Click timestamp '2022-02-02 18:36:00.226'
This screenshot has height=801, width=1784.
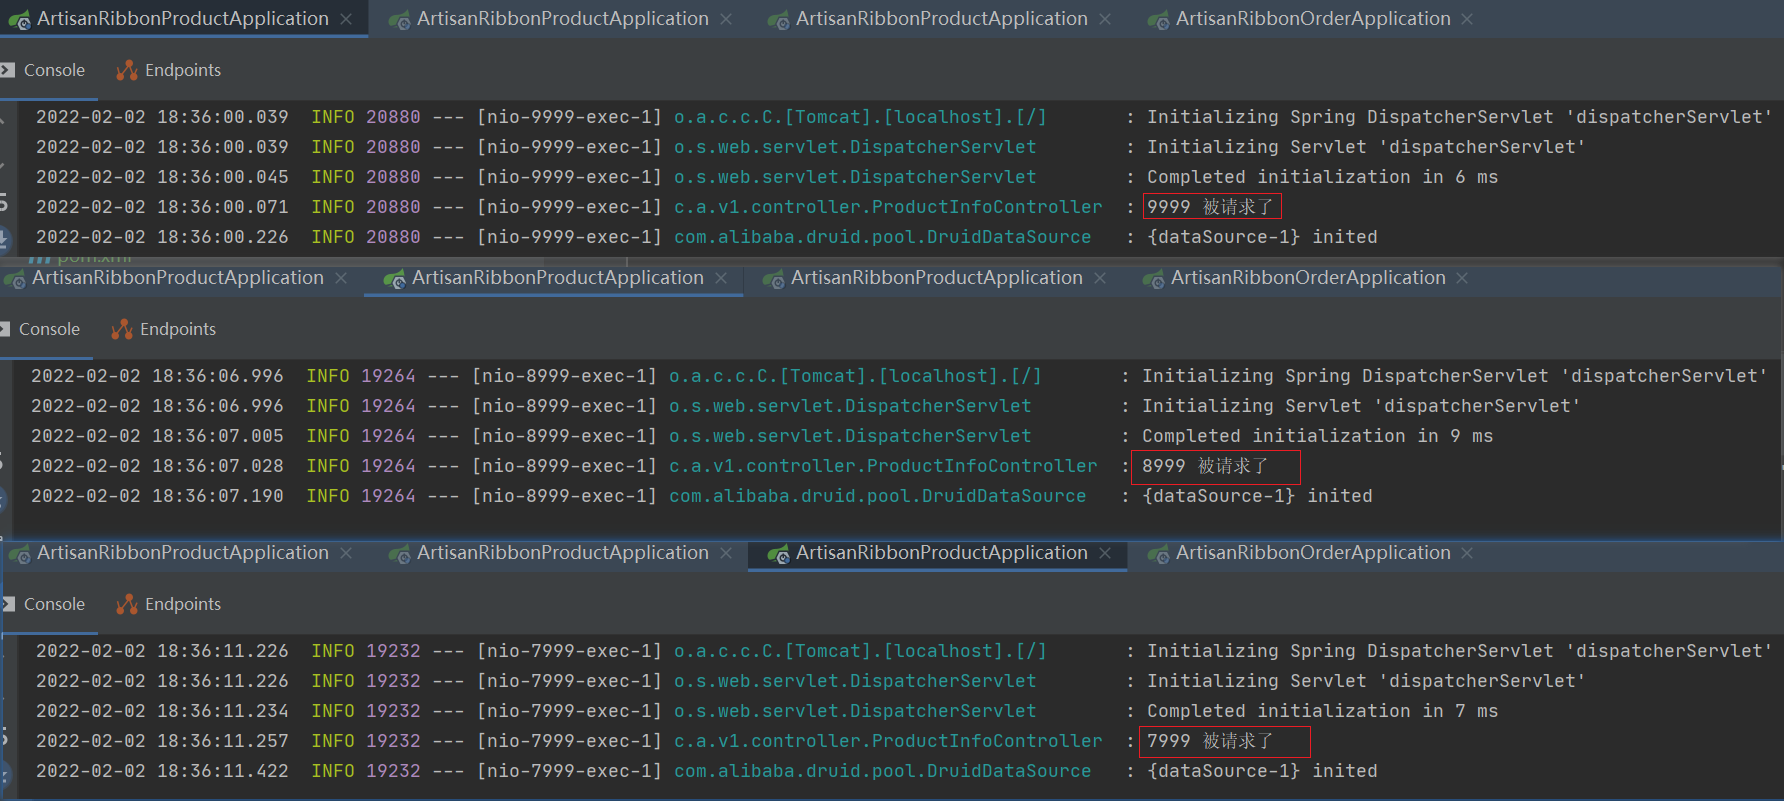(162, 237)
